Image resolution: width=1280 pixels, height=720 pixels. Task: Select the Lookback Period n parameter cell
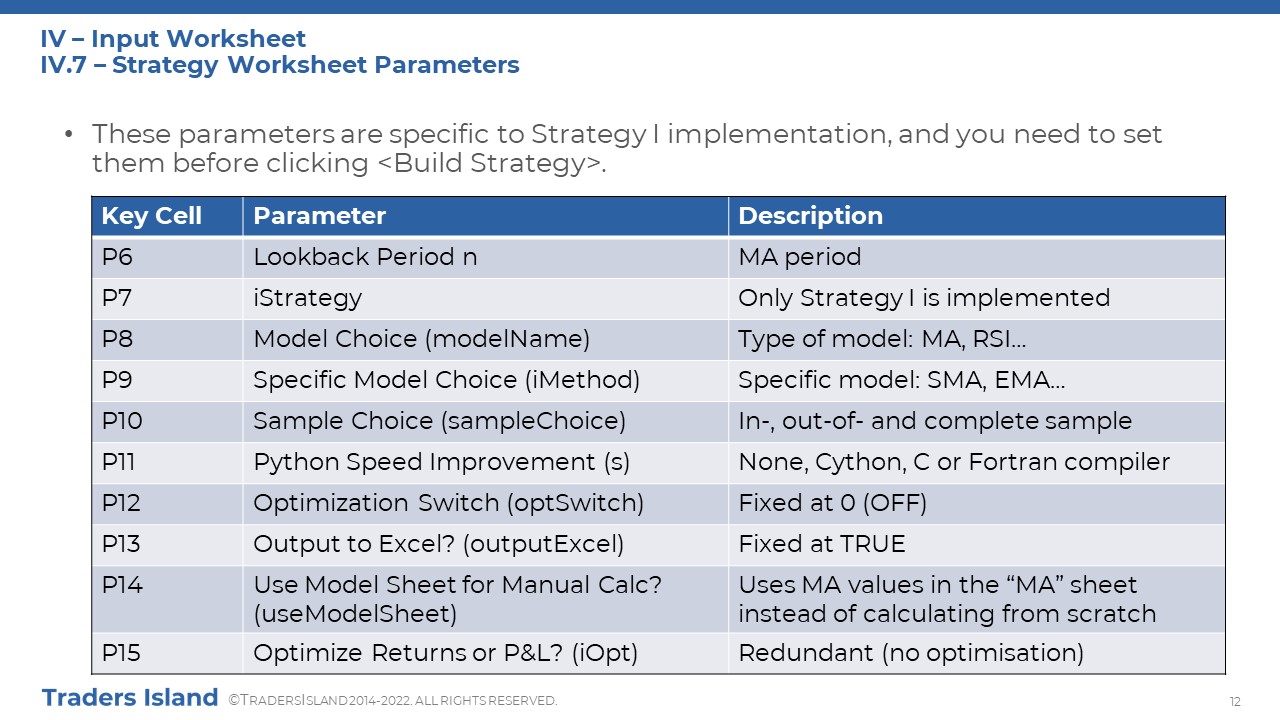485,257
